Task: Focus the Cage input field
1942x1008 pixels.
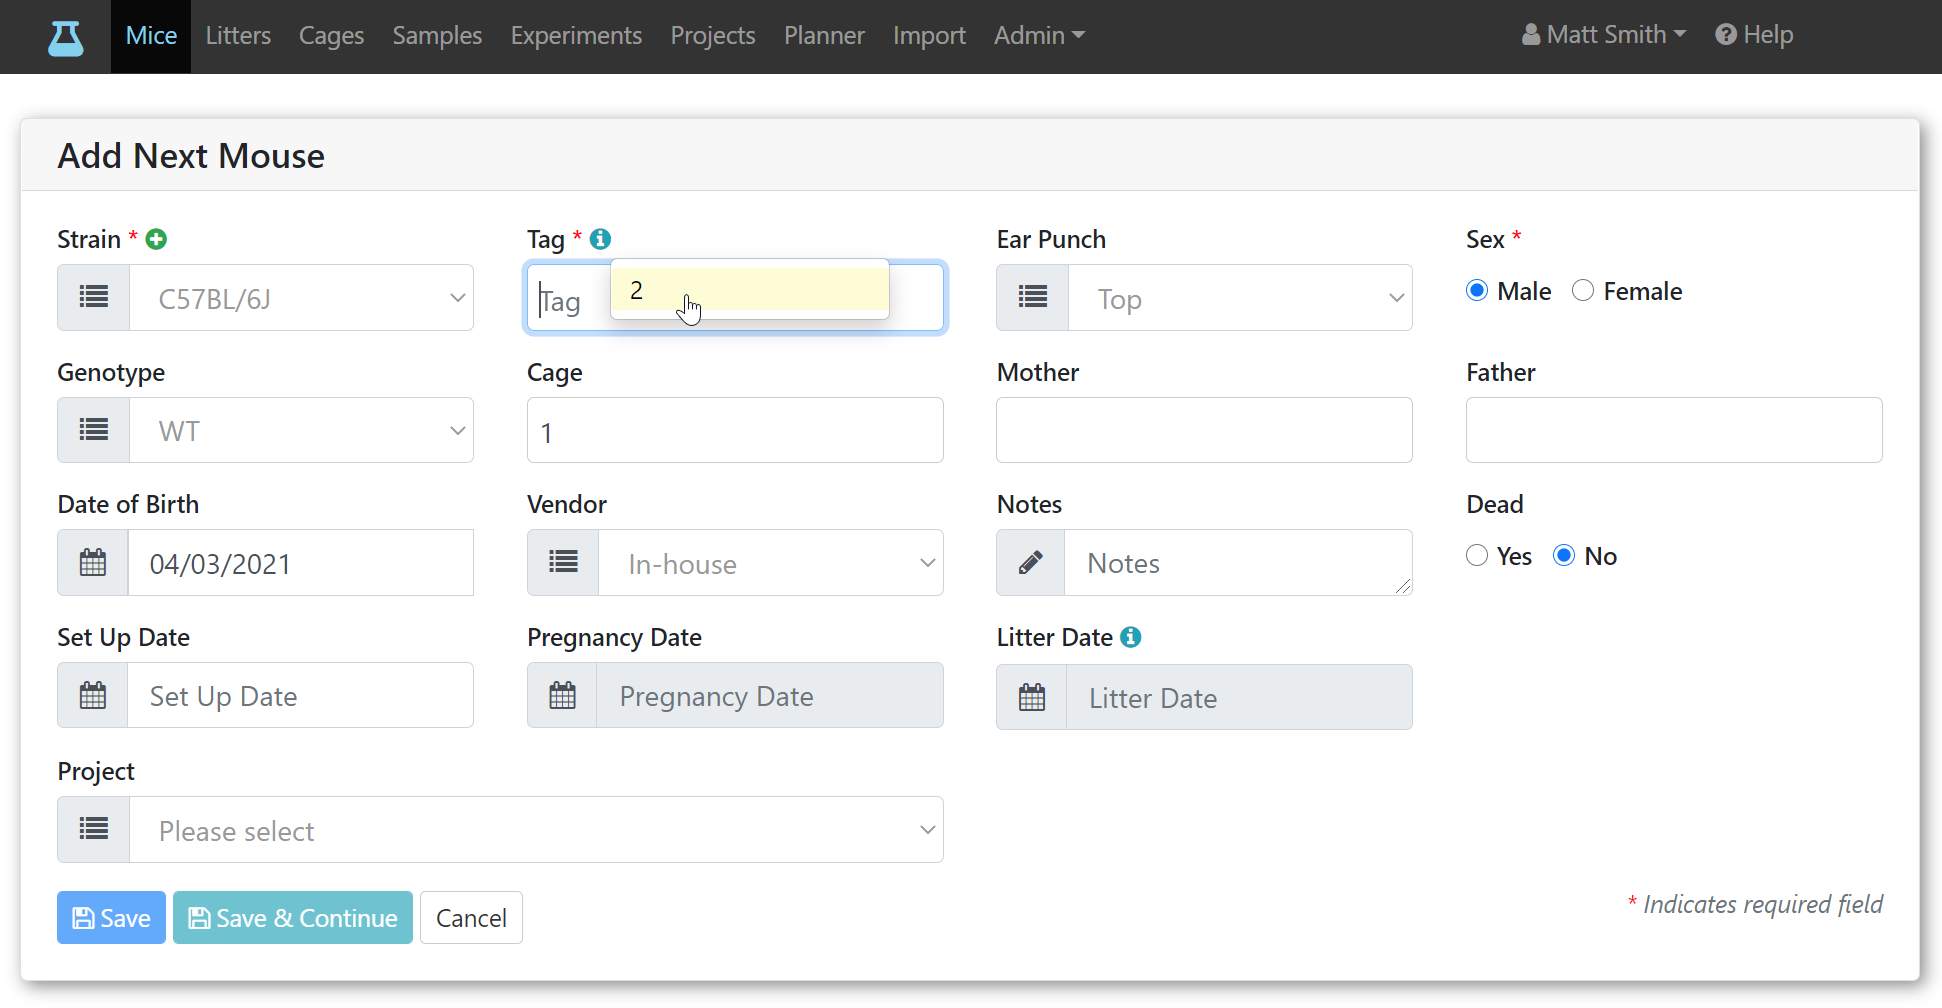Action: click(x=735, y=430)
